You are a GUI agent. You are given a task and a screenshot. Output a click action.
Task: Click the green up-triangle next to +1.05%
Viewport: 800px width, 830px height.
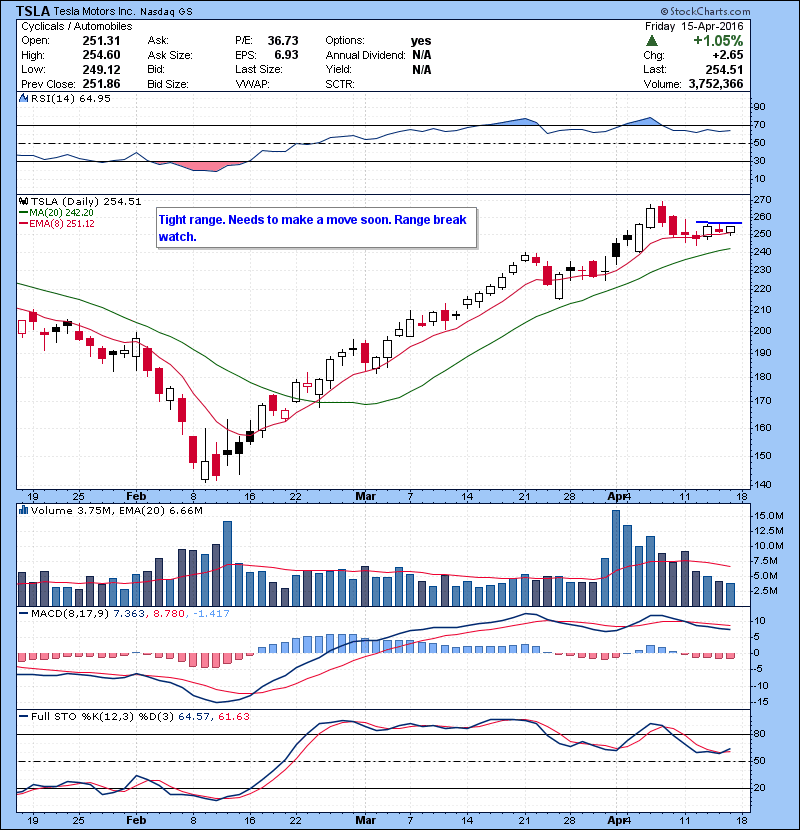click(652, 41)
